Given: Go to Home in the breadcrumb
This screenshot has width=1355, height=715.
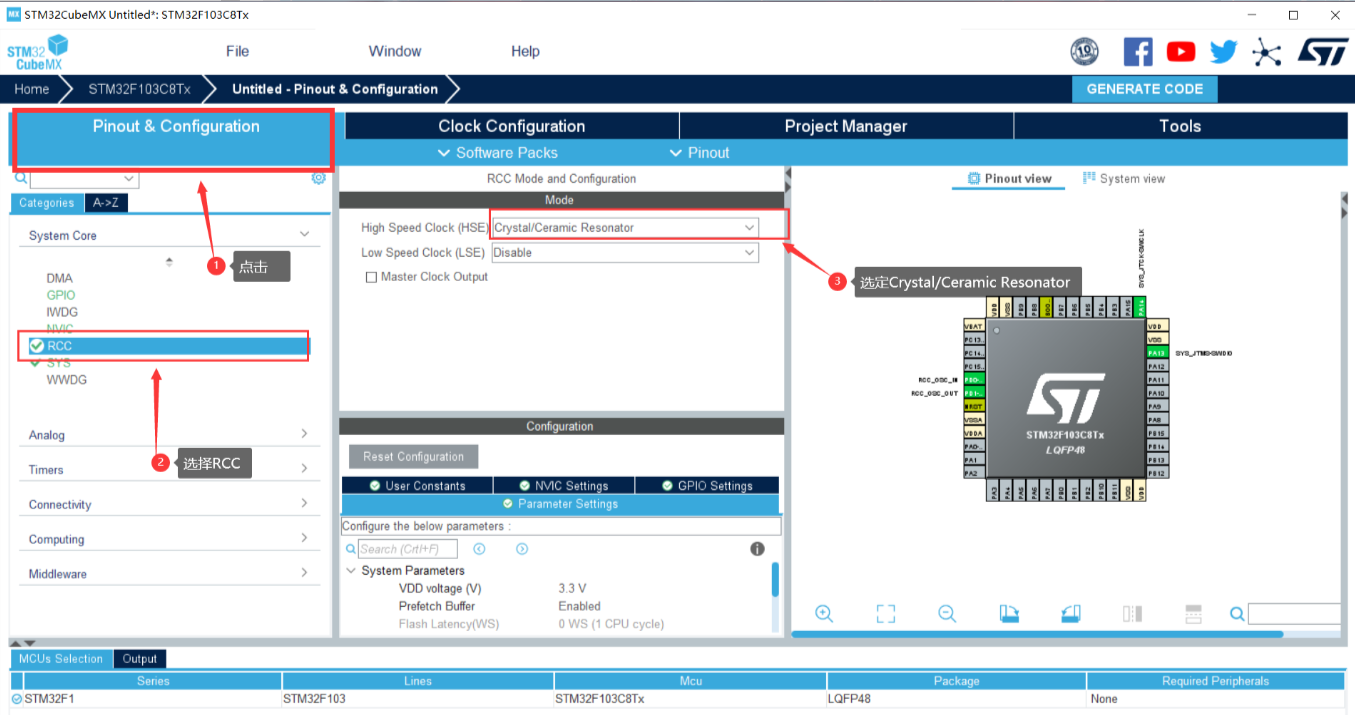Looking at the screenshot, I should click(31, 89).
